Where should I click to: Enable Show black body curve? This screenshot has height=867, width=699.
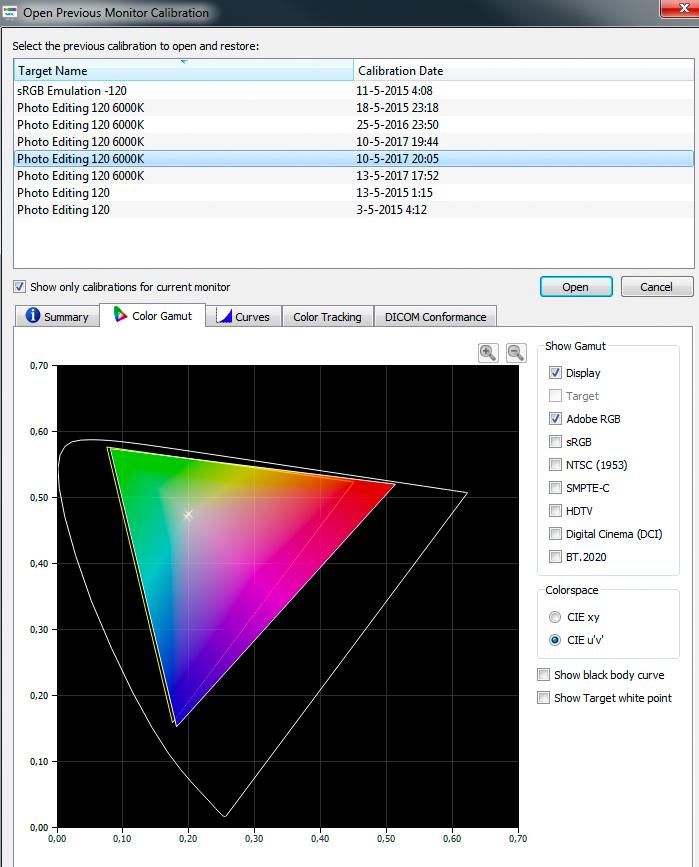(544, 675)
